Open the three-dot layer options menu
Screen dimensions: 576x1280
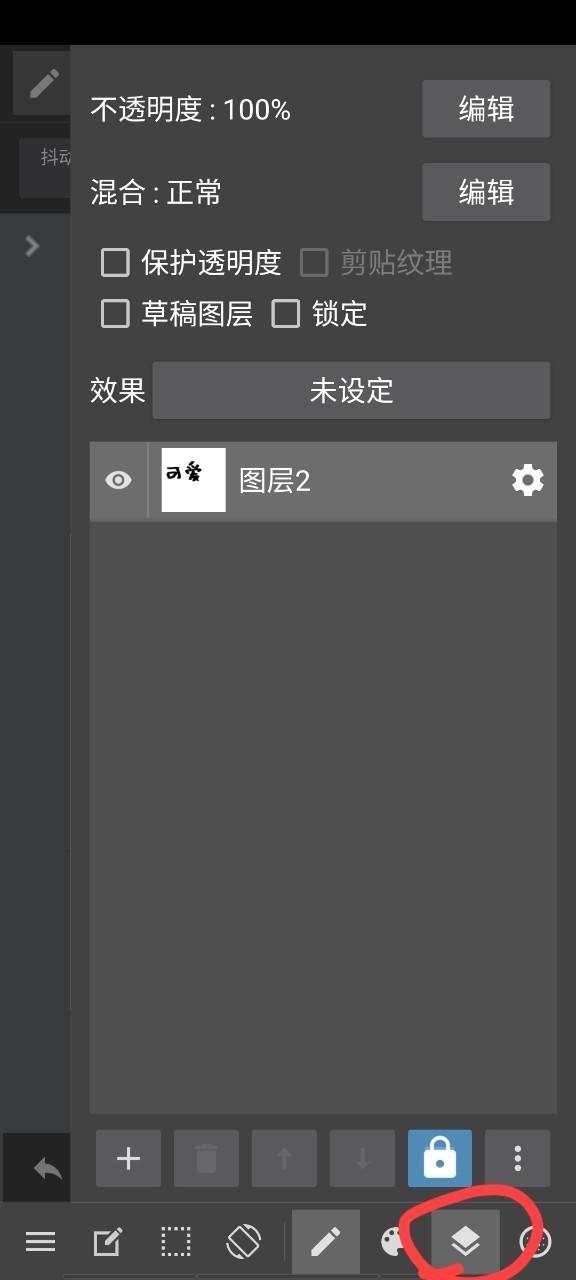click(518, 1158)
